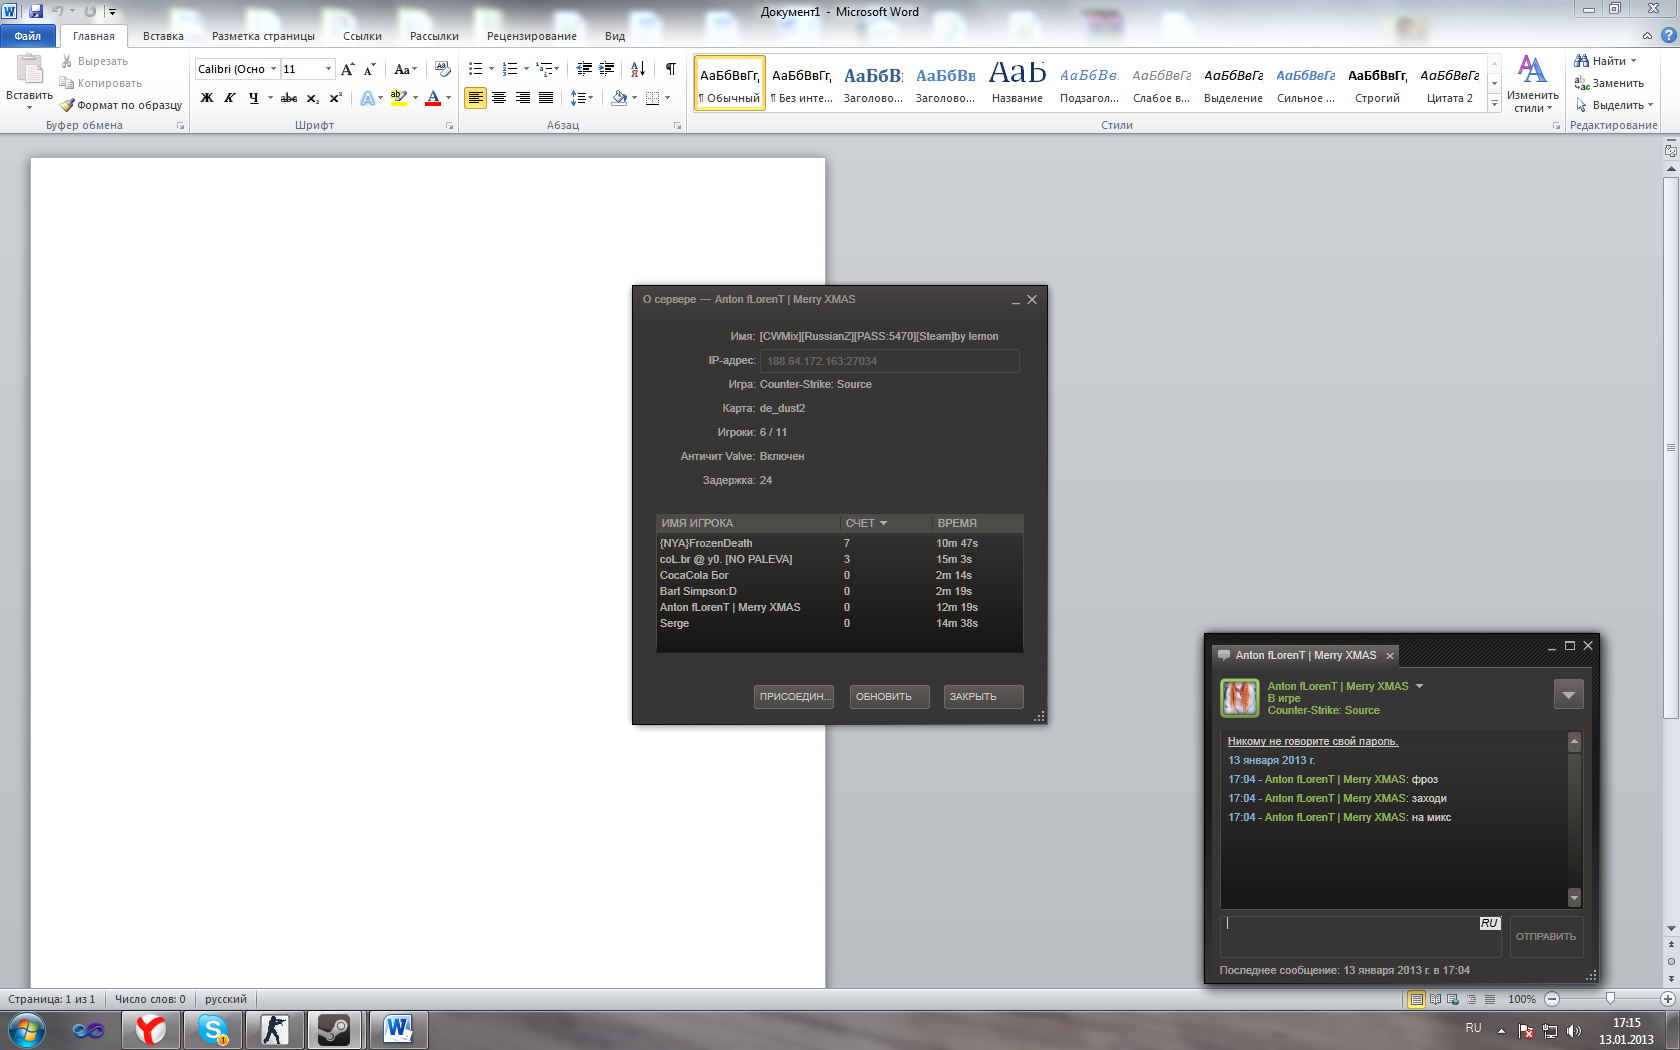Click ЗАКРЫТЬ in the server info dialog
The image size is (1680, 1050).
pyautogui.click(x=983, y=697)
